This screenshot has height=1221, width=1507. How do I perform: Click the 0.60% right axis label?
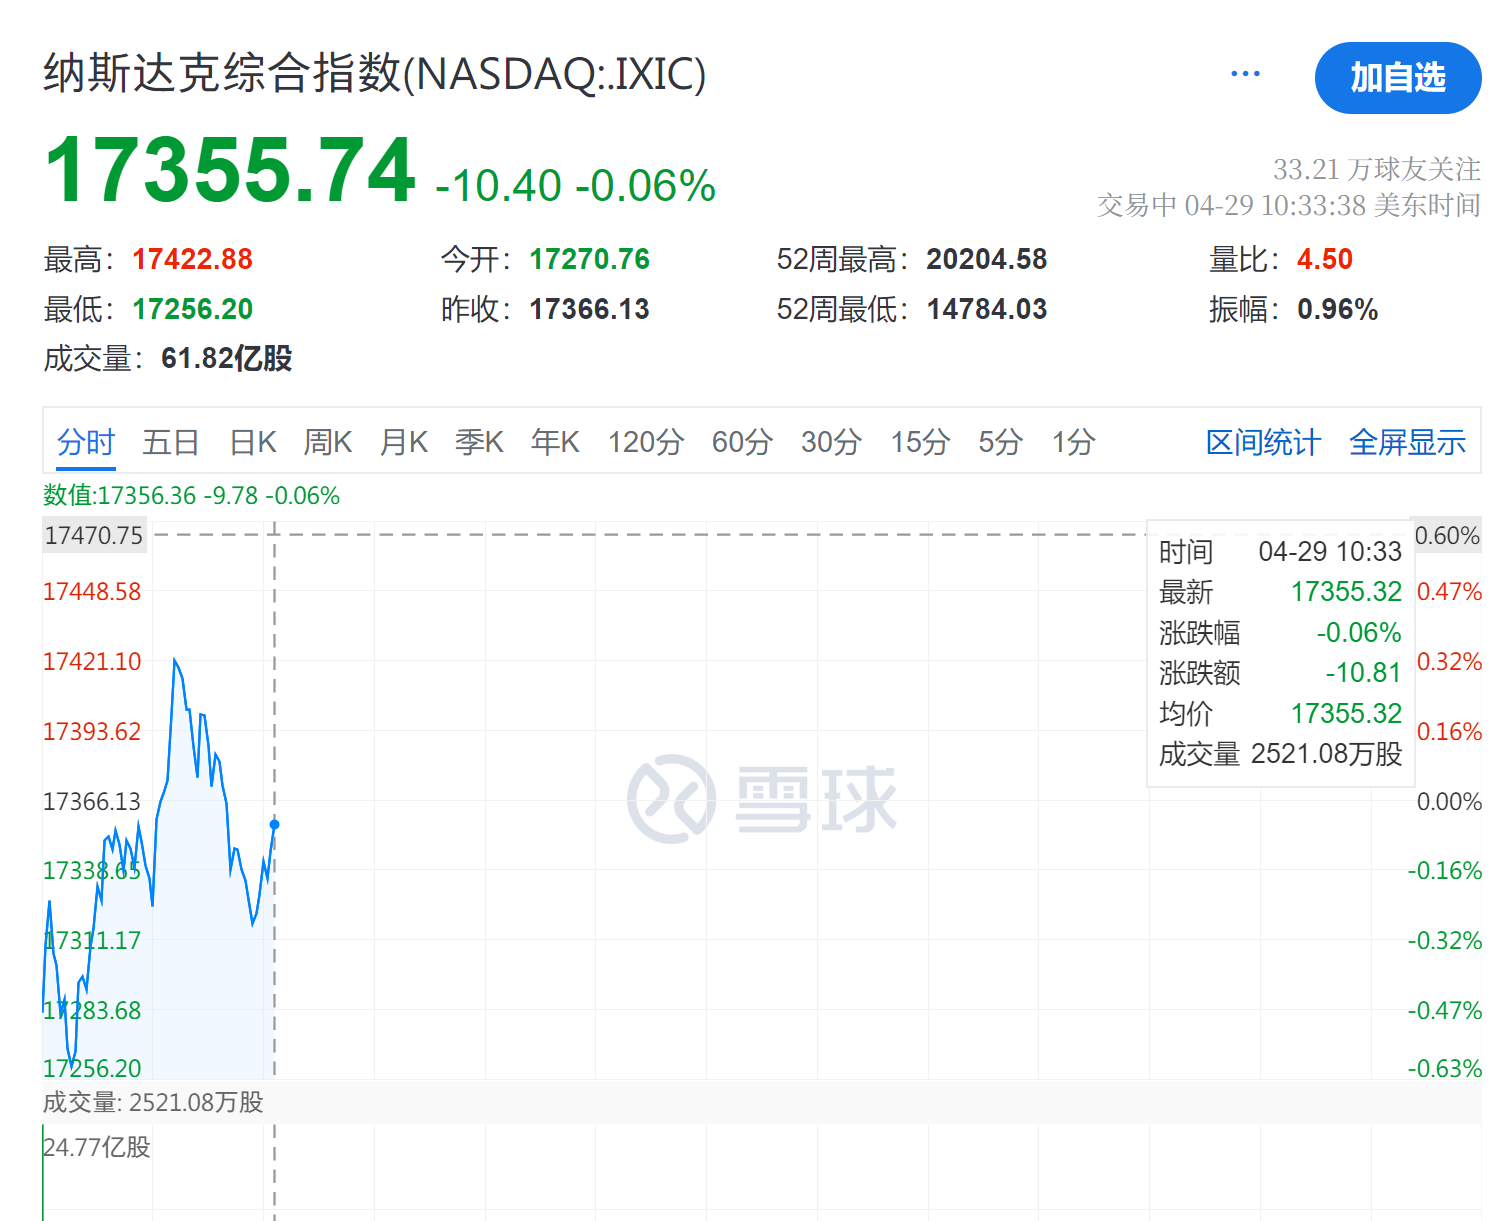[1447, 536]
